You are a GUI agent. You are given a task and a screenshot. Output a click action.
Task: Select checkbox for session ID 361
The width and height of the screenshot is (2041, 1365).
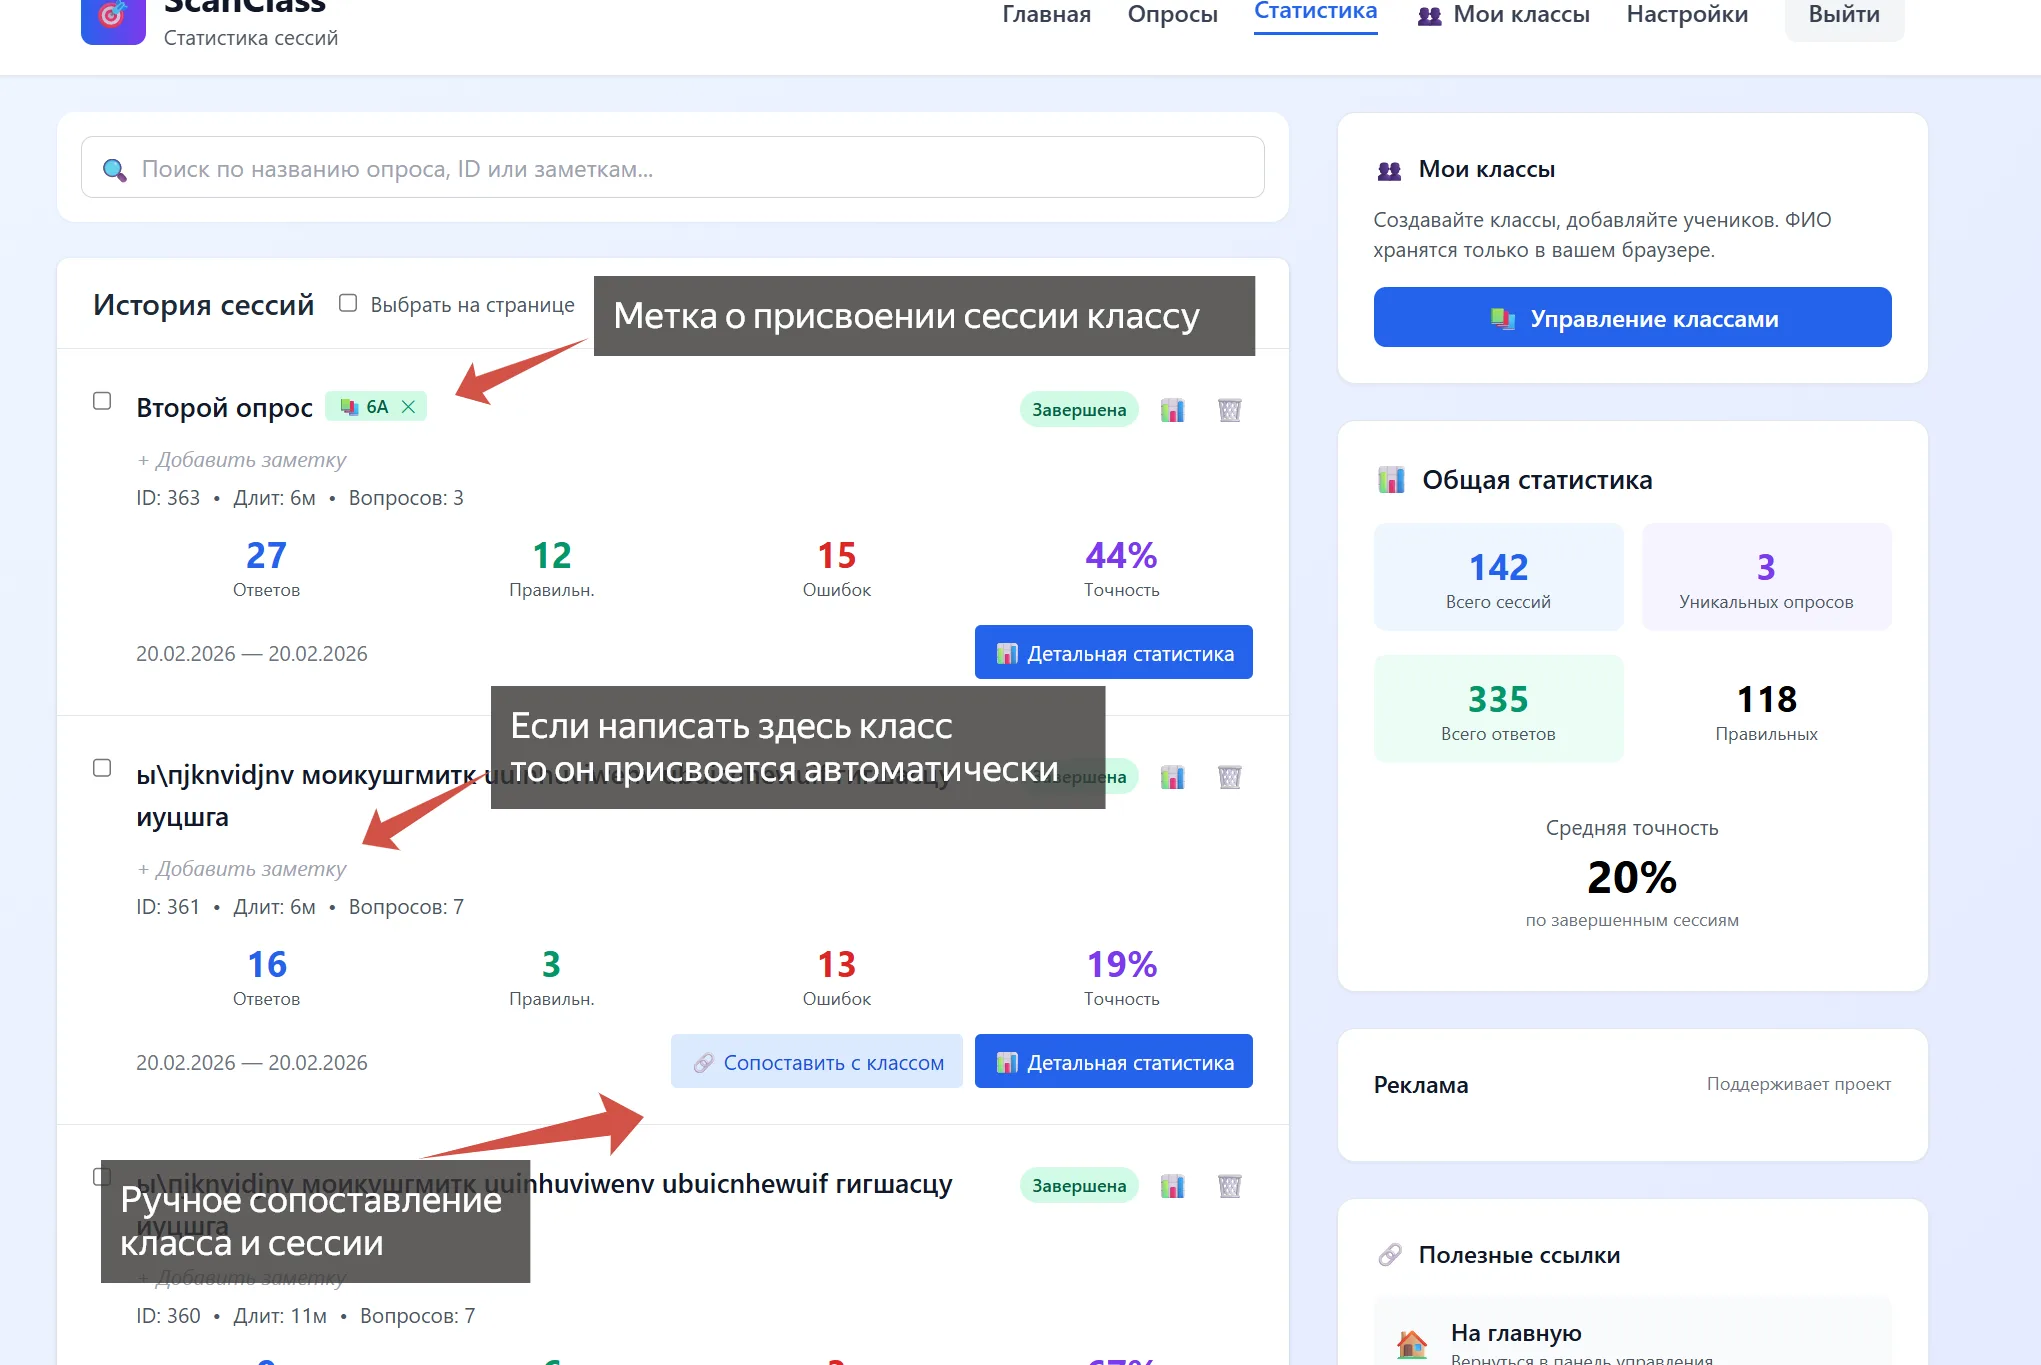[102, 768]
